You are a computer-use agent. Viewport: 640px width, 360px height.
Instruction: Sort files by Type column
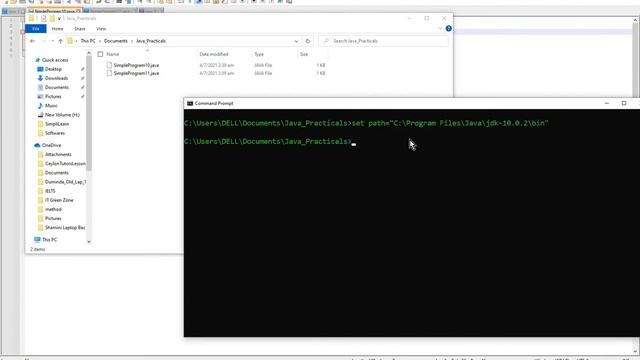259,54
